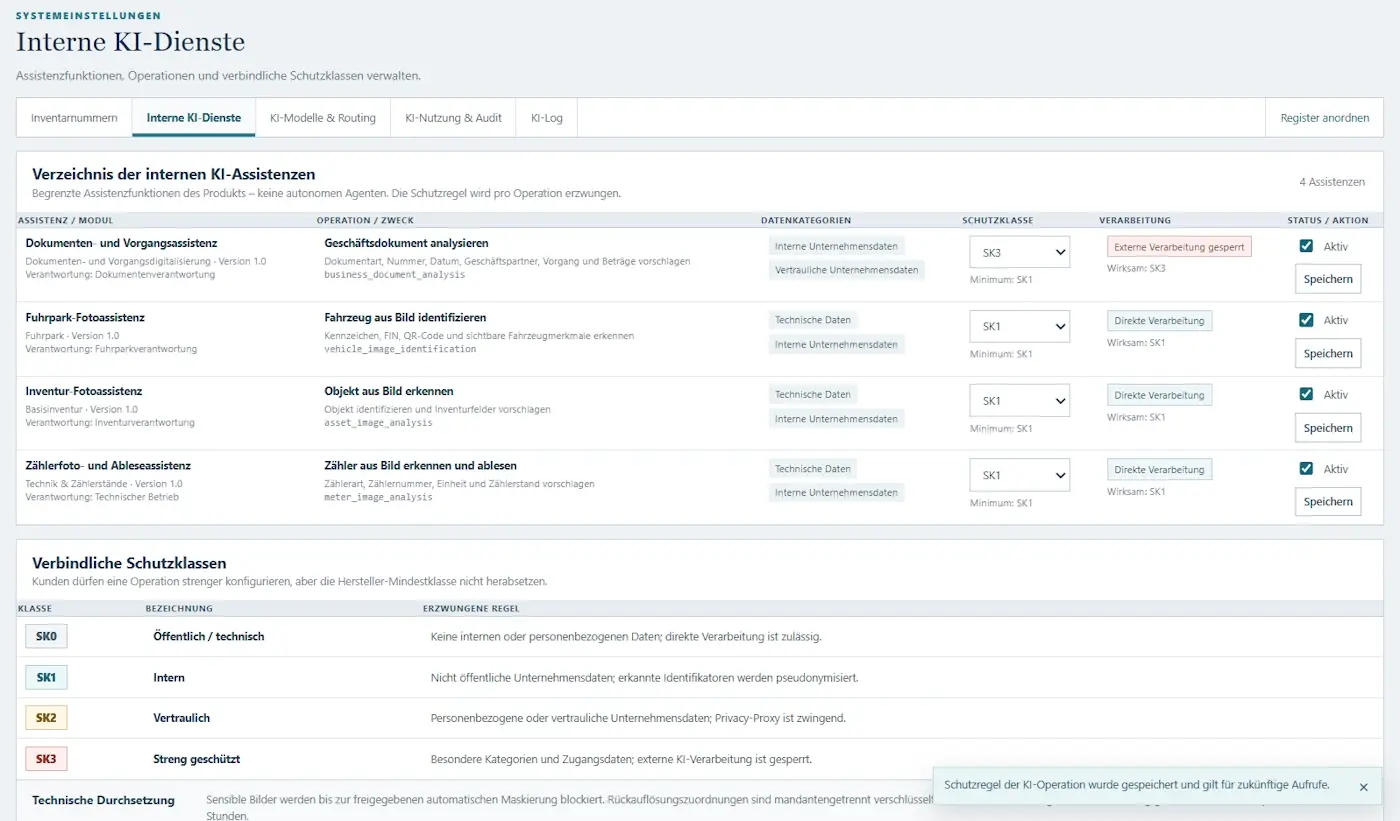The height and width of the screenshot is (821, 1400).
Task: Click the '4 Assistenzen' count label
Action: pos(1332,182)
